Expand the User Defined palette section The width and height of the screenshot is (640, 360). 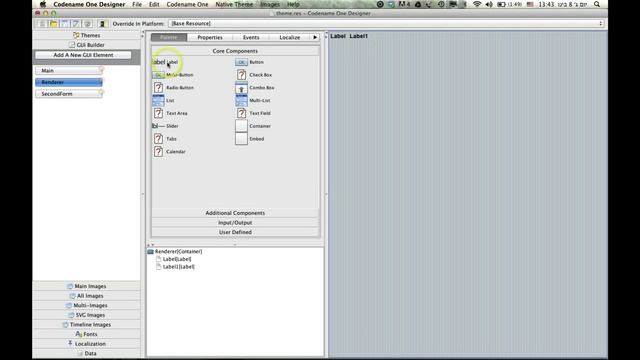point(235,232)
